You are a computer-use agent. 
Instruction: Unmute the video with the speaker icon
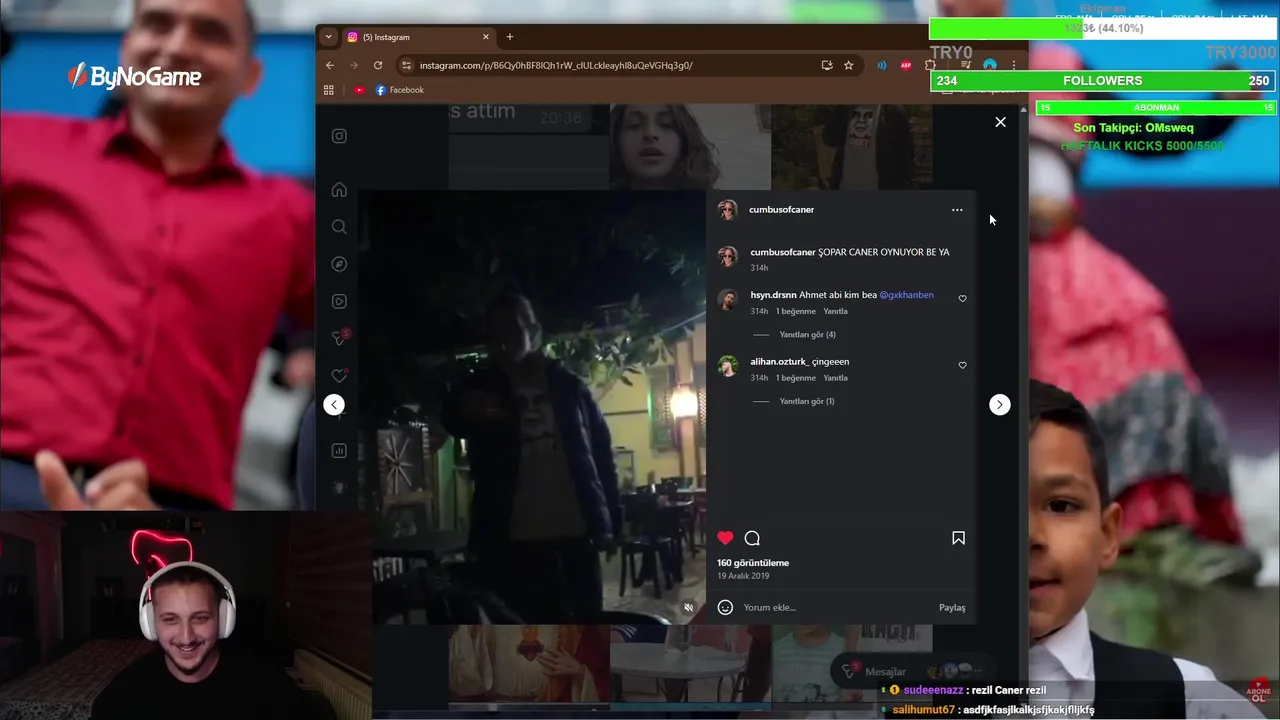click(688, 607)
